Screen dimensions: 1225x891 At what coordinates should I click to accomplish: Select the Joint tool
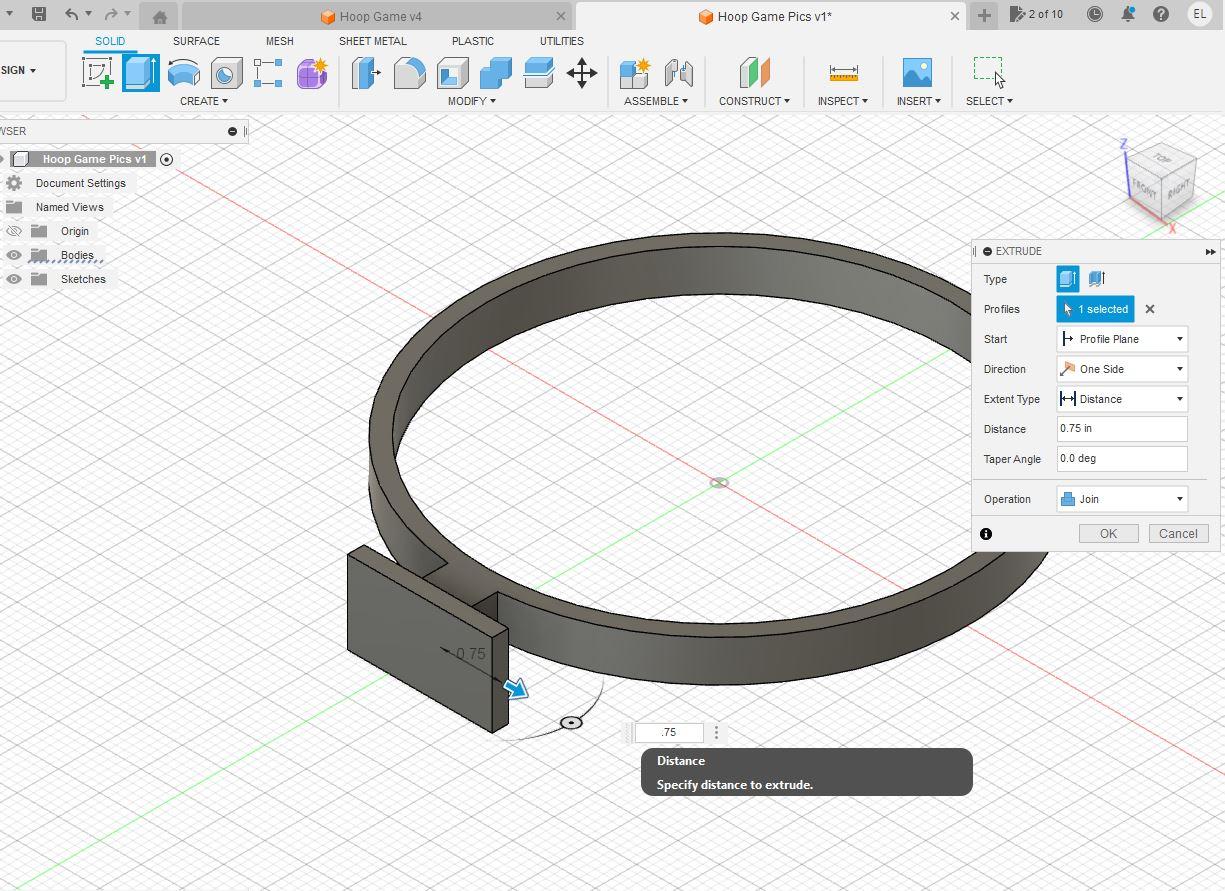coord(679,73)
